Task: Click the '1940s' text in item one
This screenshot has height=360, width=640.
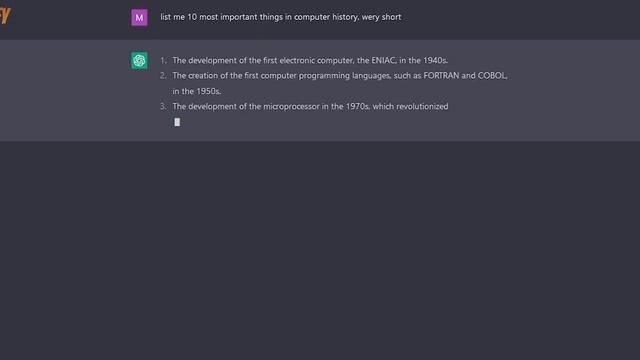Action: point(435,60)
